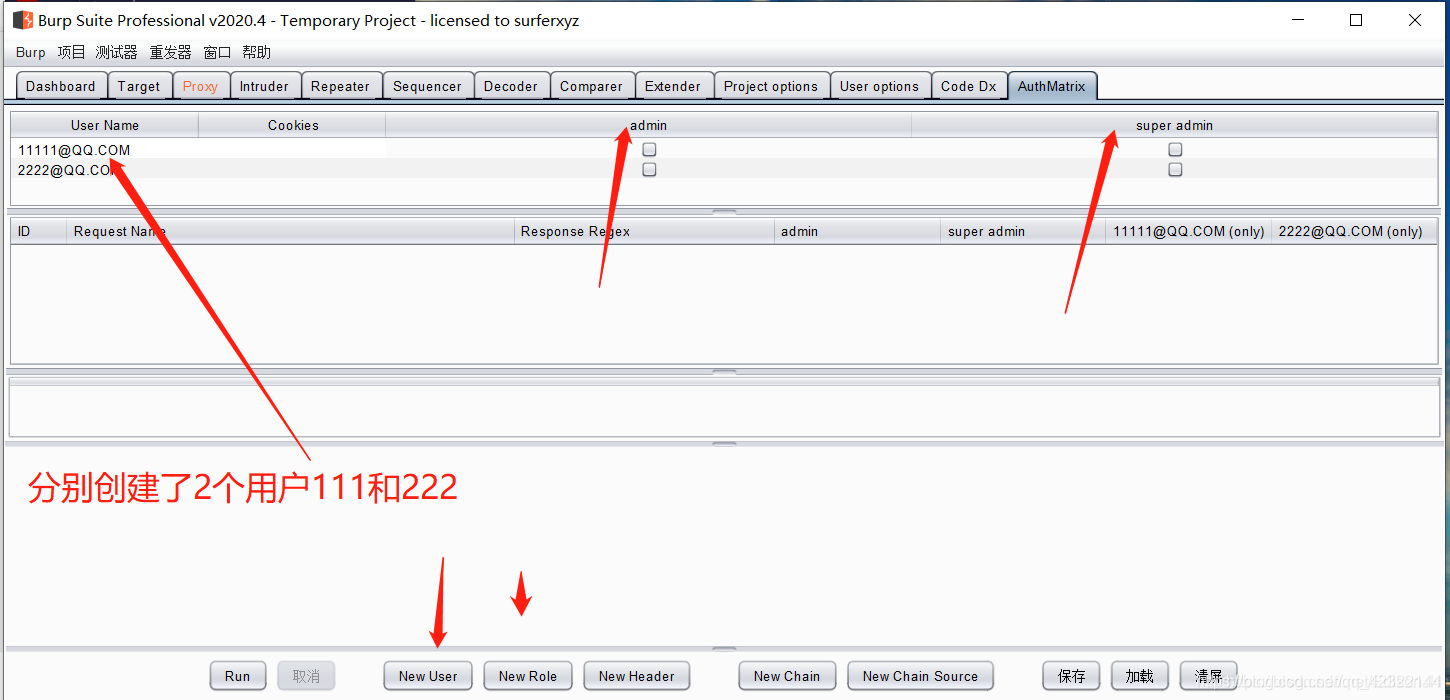Switch to the Proxy tab
1450x700 pixels.
(201, 86)
